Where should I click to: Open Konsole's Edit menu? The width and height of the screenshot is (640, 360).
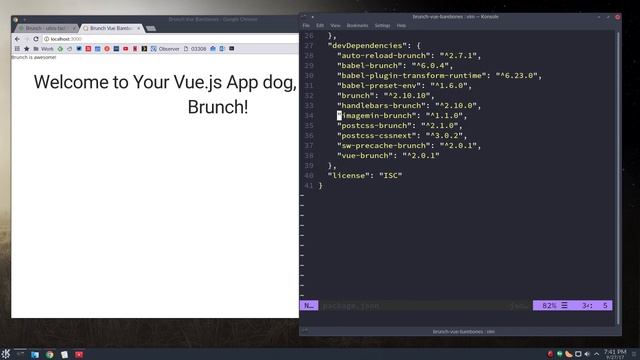pyautogui.click(x=320, y=25)
